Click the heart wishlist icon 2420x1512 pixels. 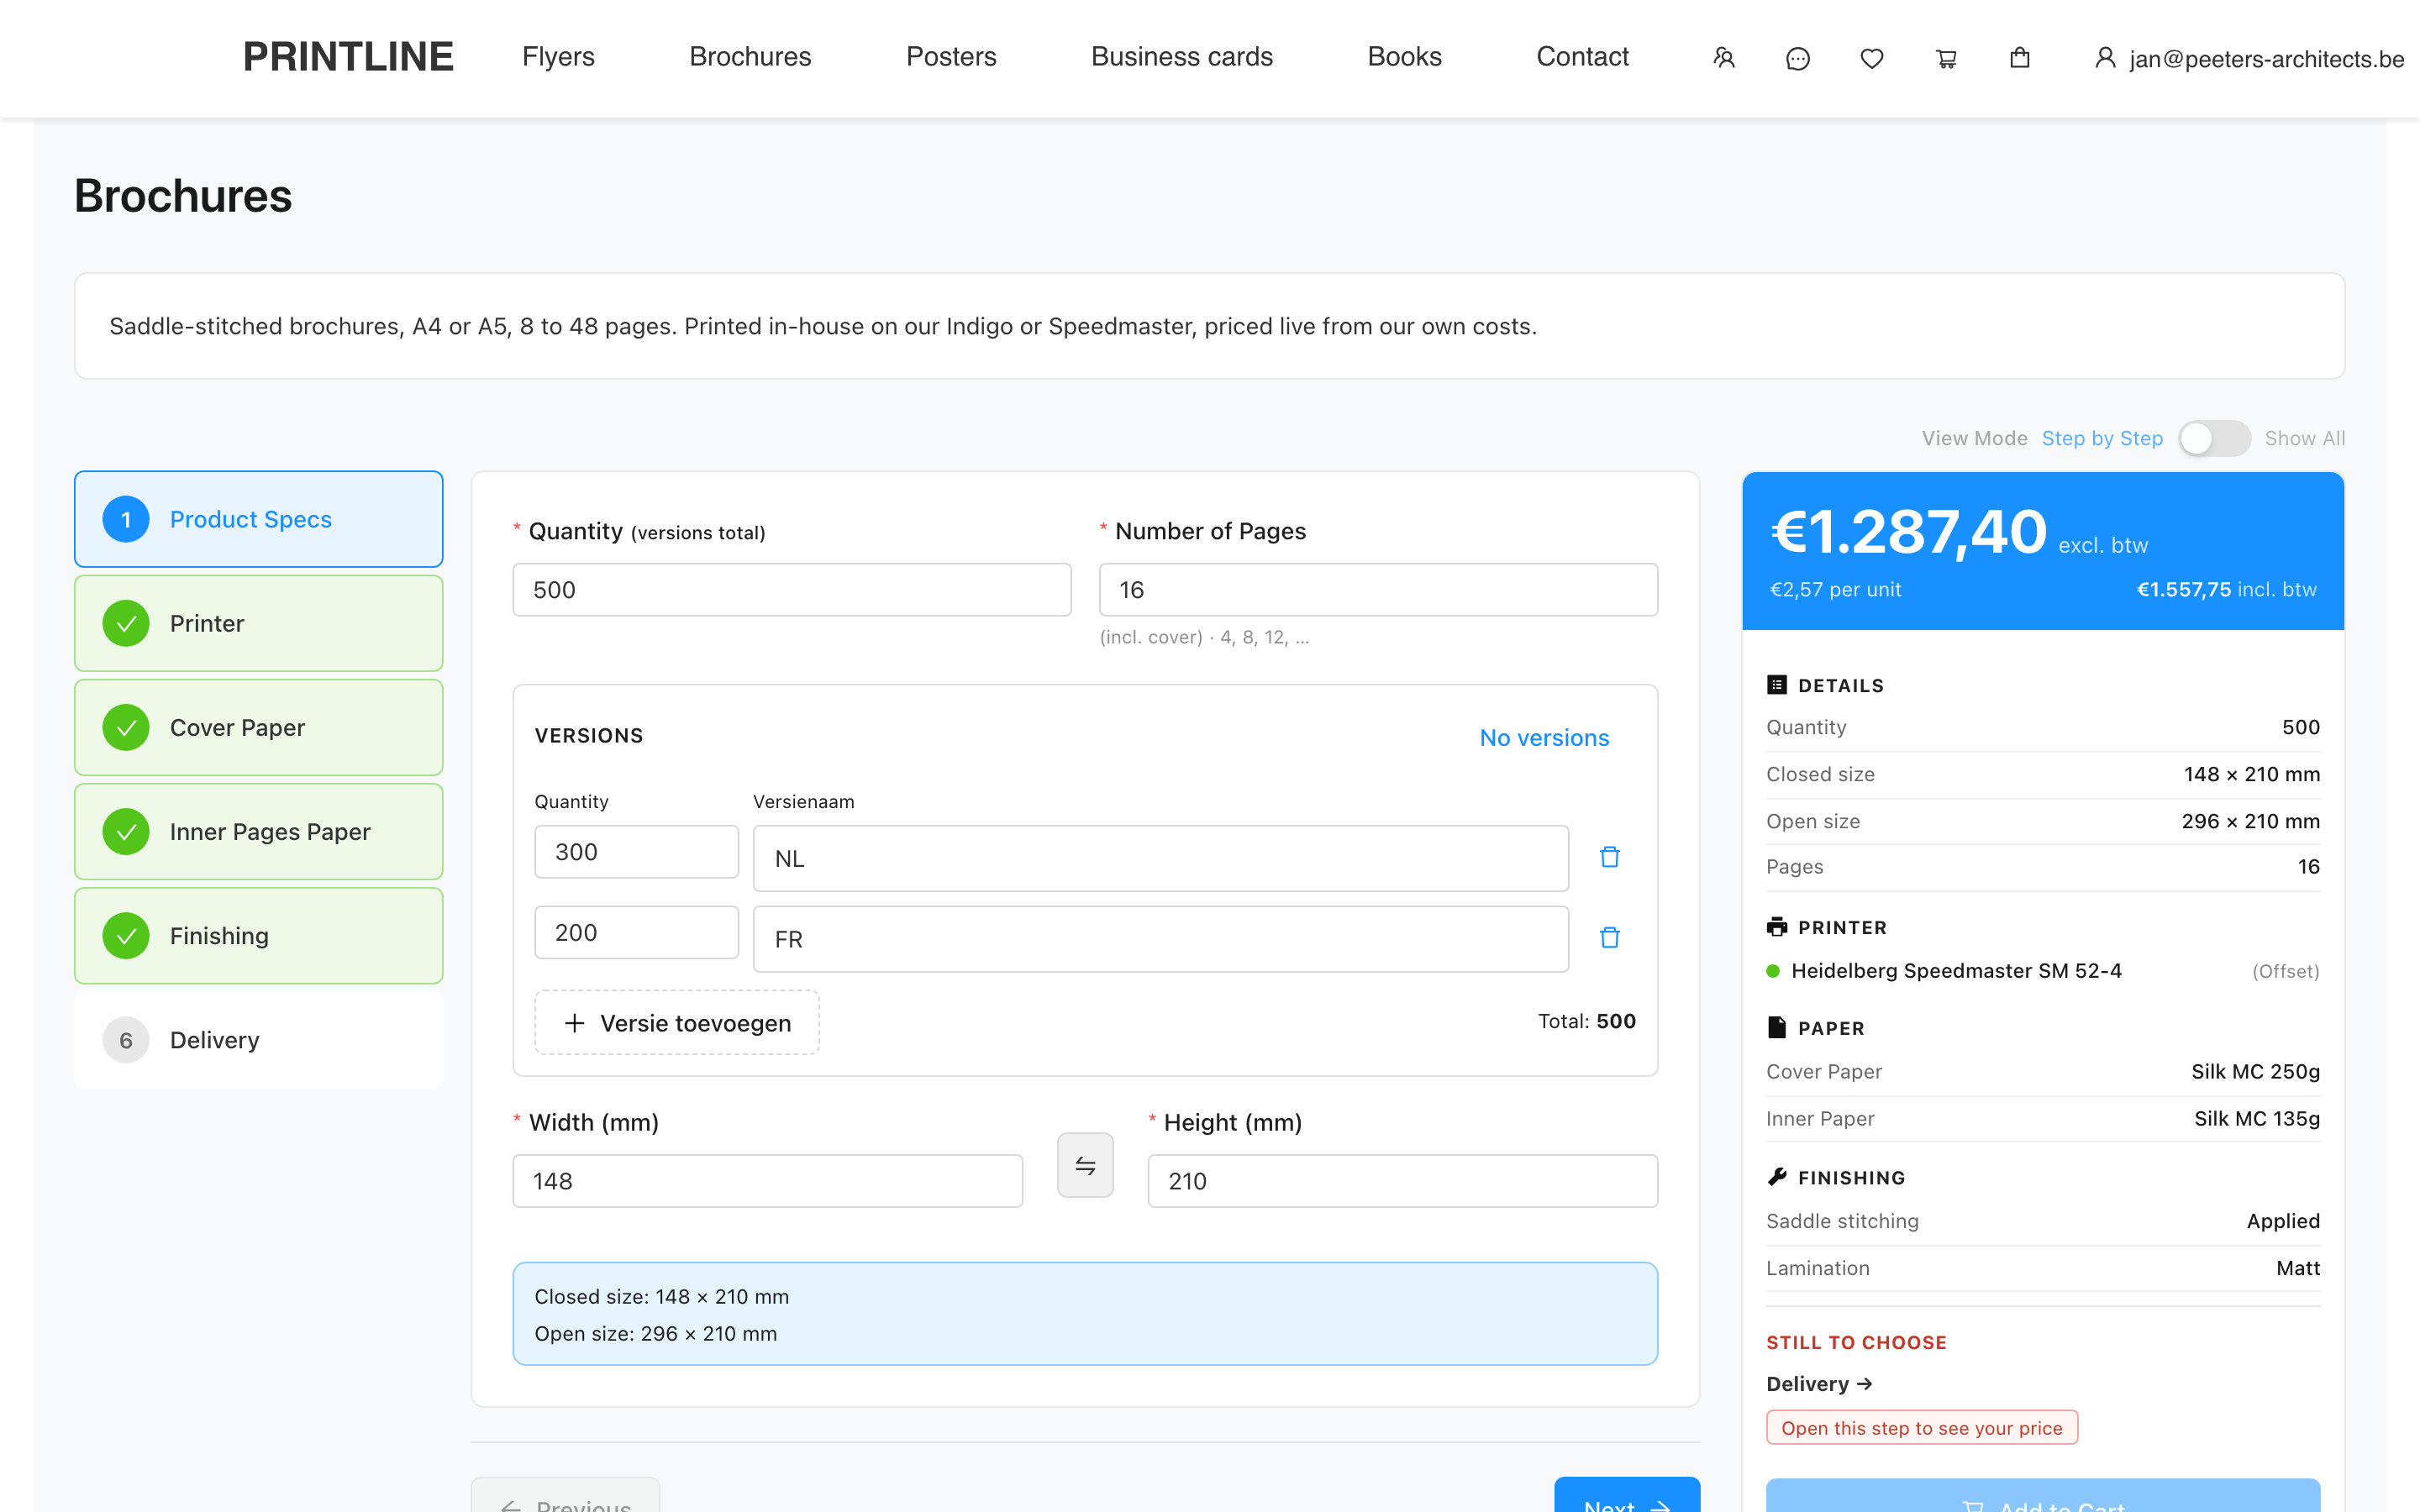pyautogui.click(x=1872, y=58)
